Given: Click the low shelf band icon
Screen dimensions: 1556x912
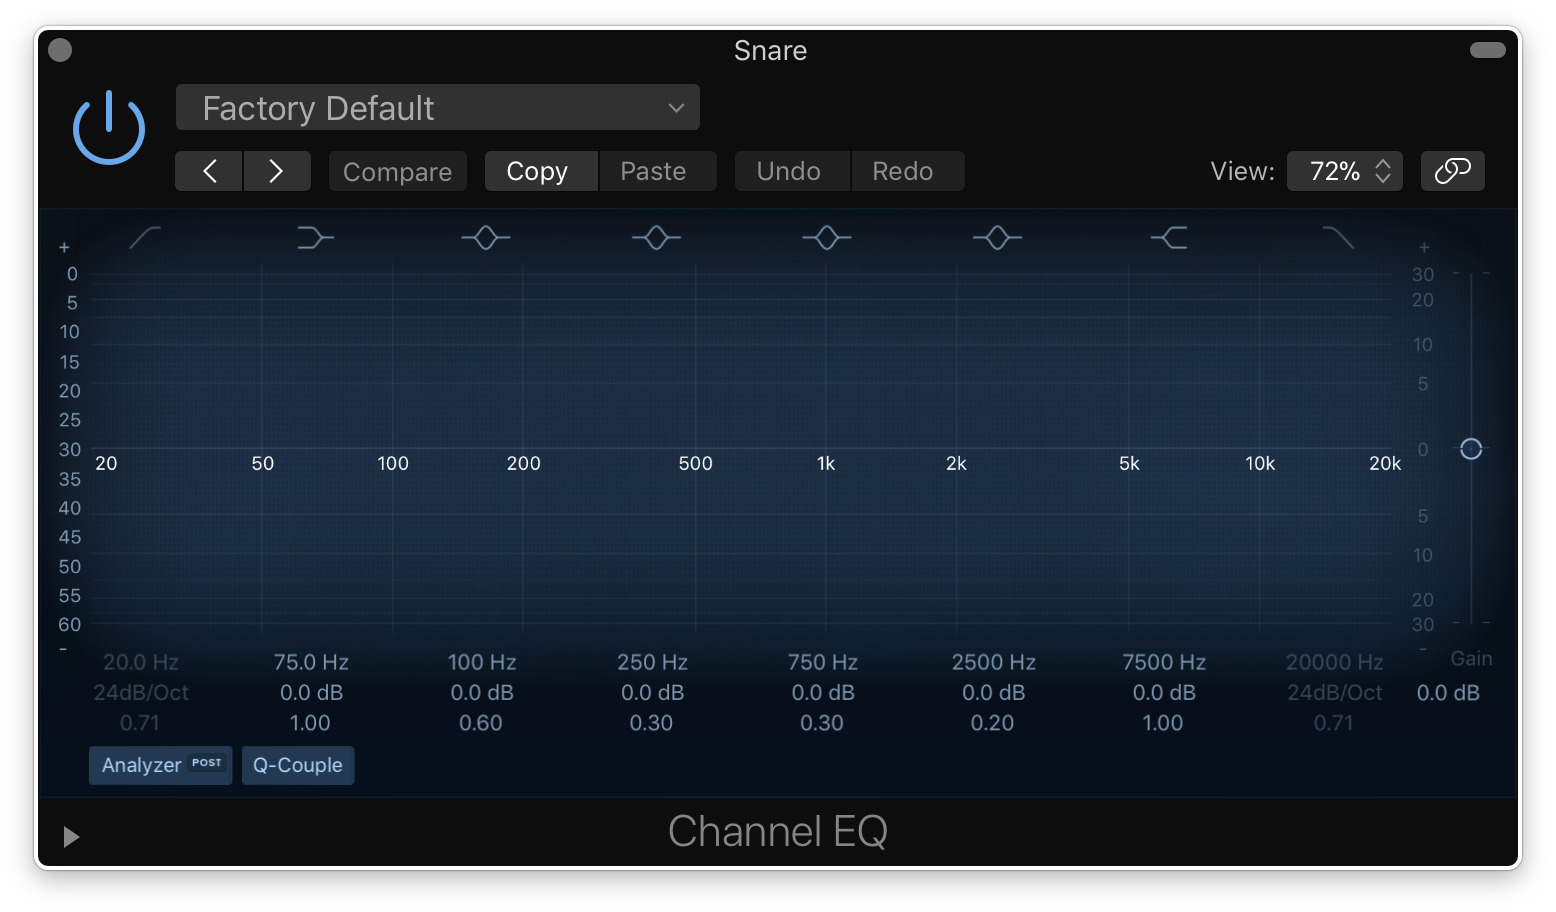Looking at the screenshot, I should click(x=315, y=238).
